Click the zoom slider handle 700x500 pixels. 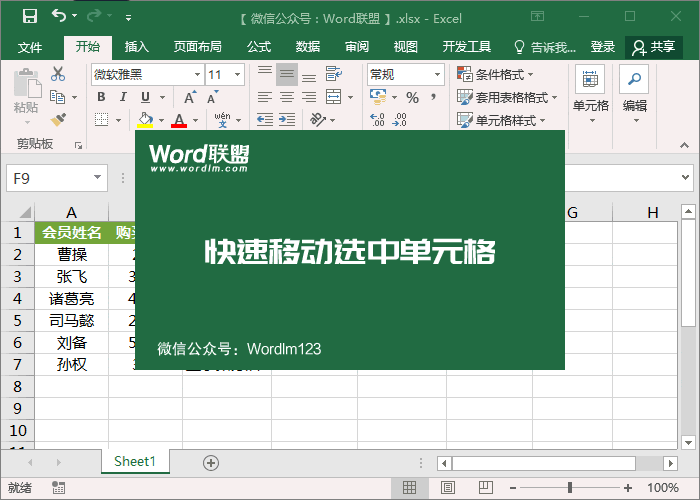pyautogui.click(x=570, y=488)
